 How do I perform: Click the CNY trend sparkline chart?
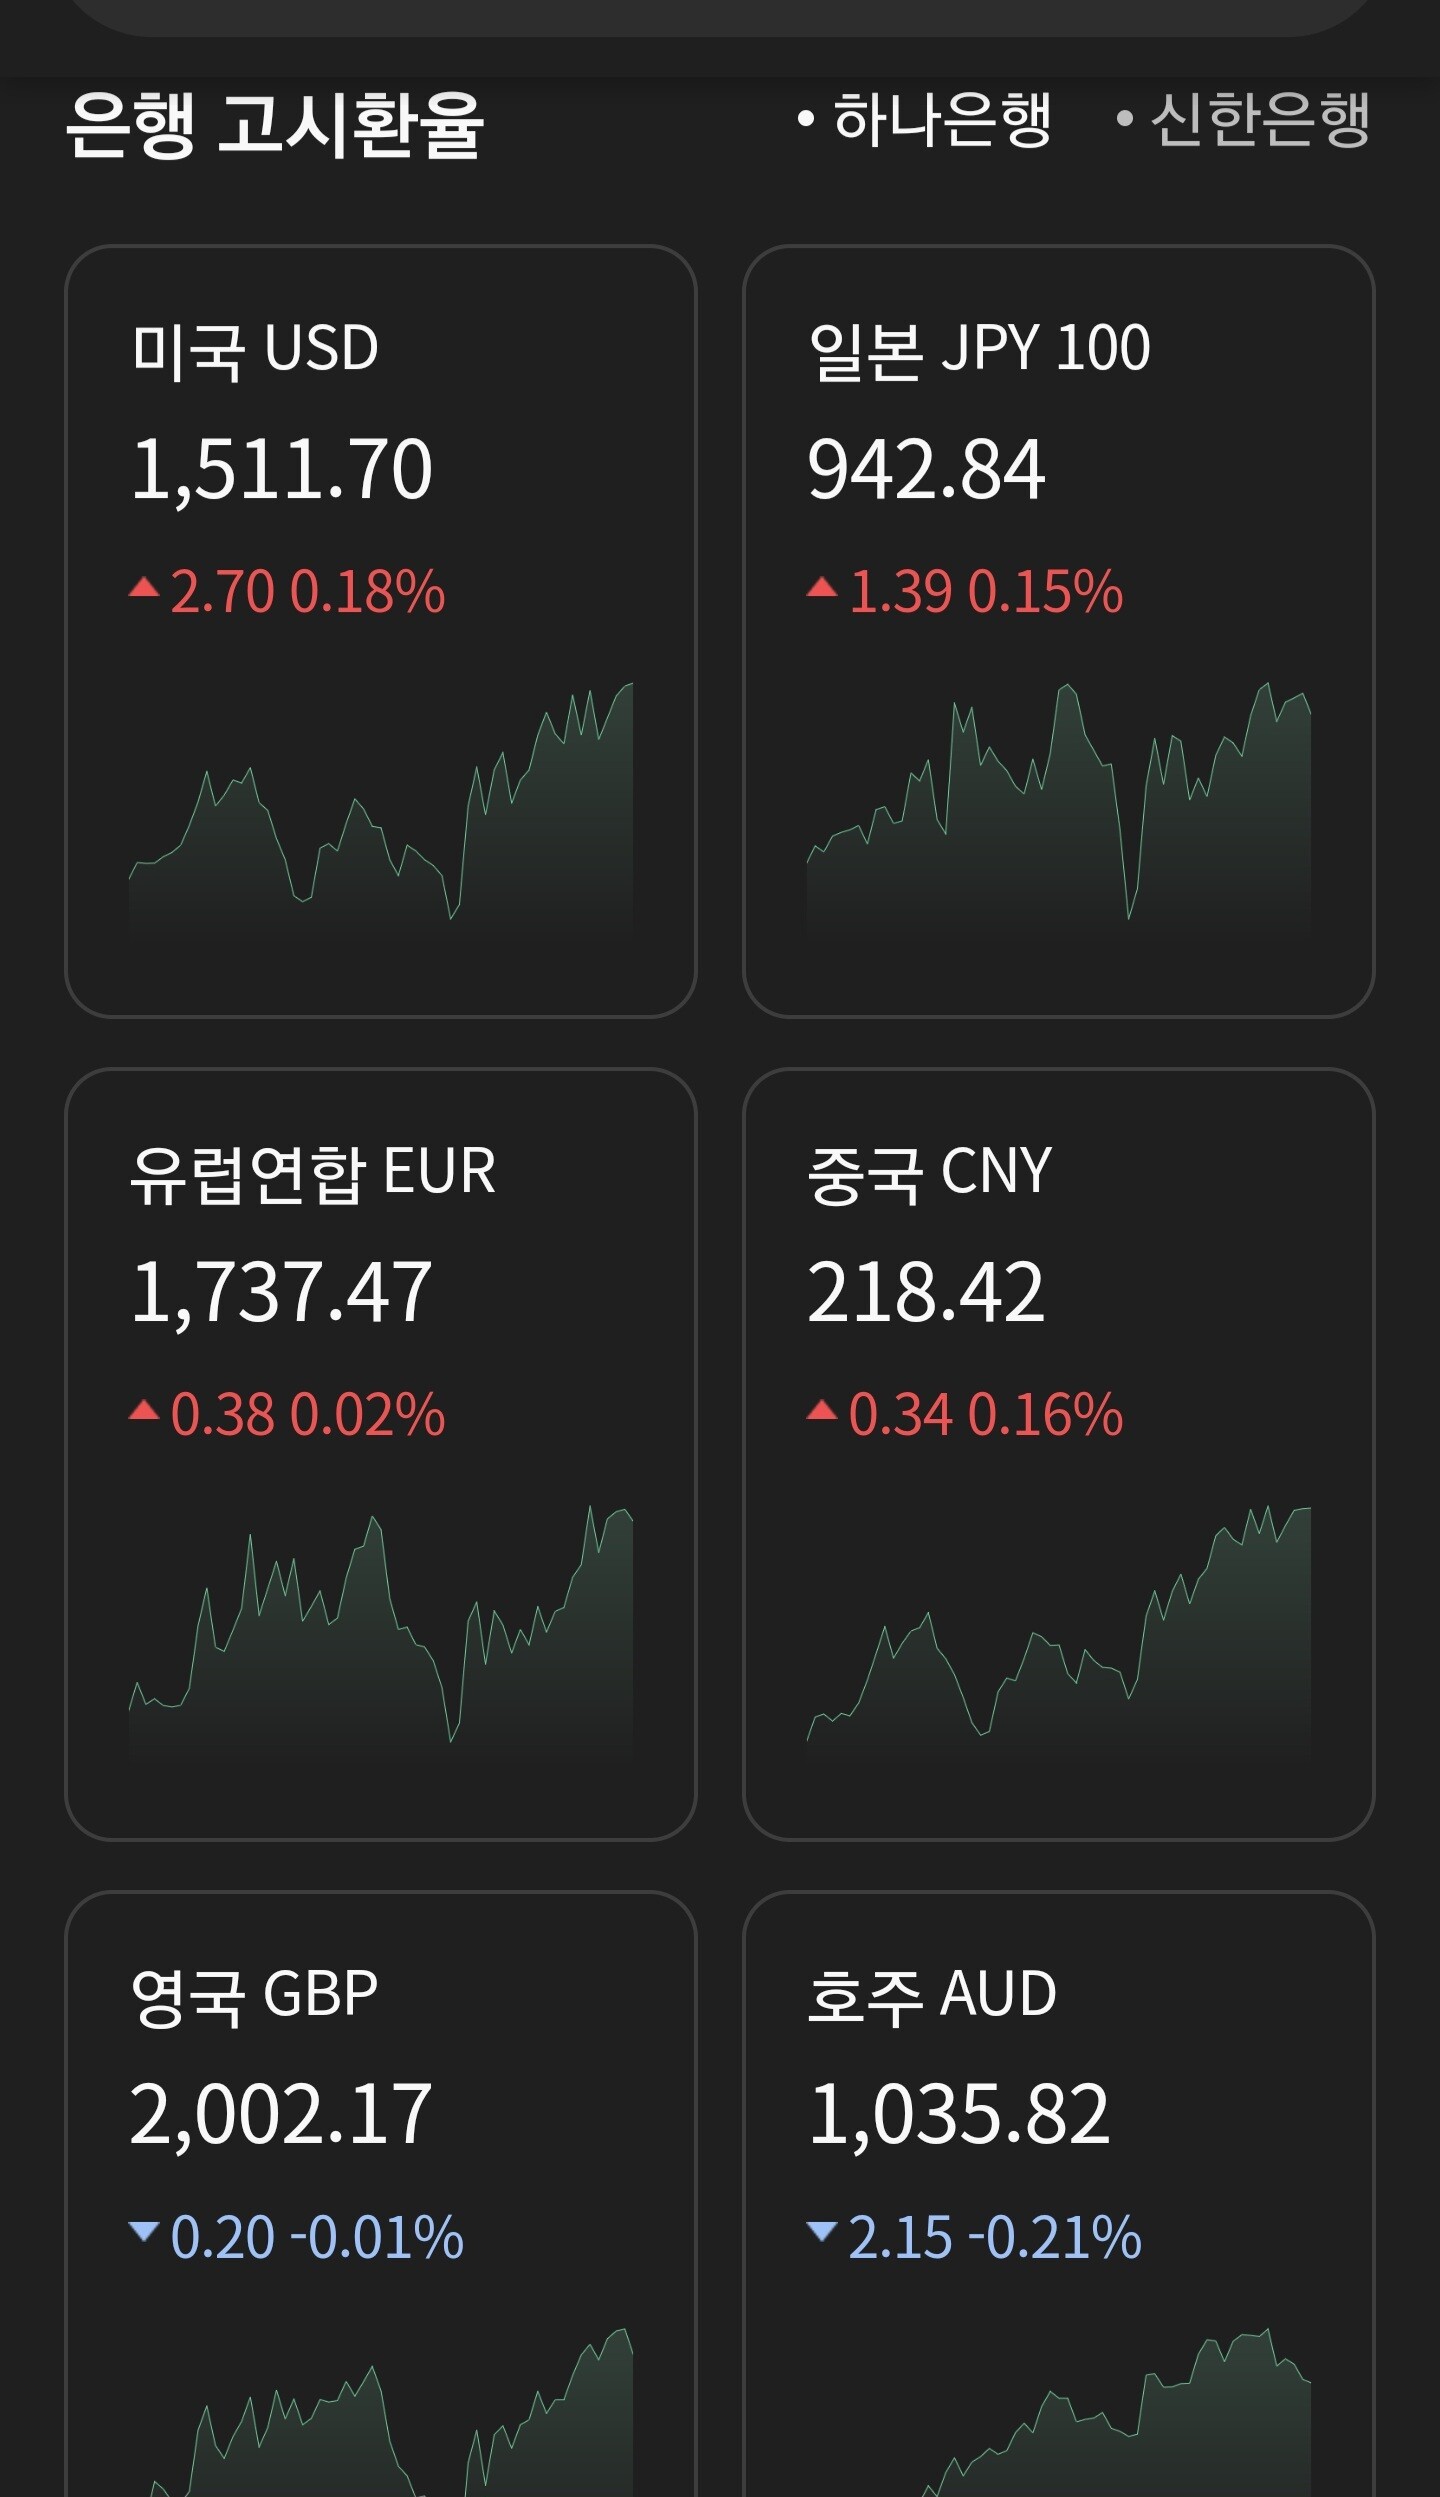pyautogui.click(x=1058, y=1632)
